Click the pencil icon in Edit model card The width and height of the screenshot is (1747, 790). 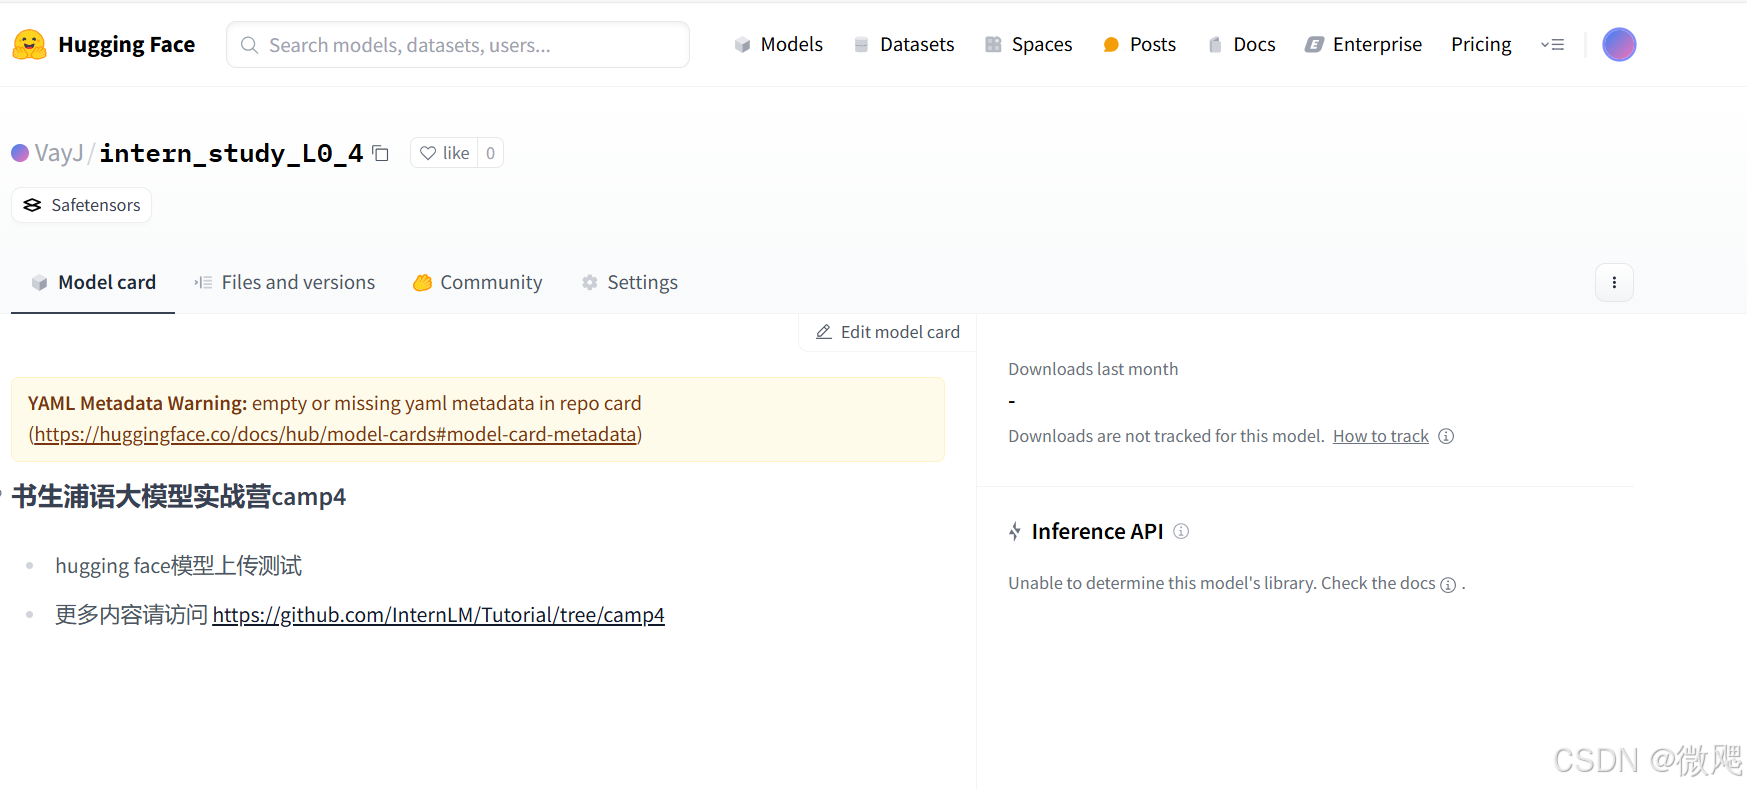[824, 332]
